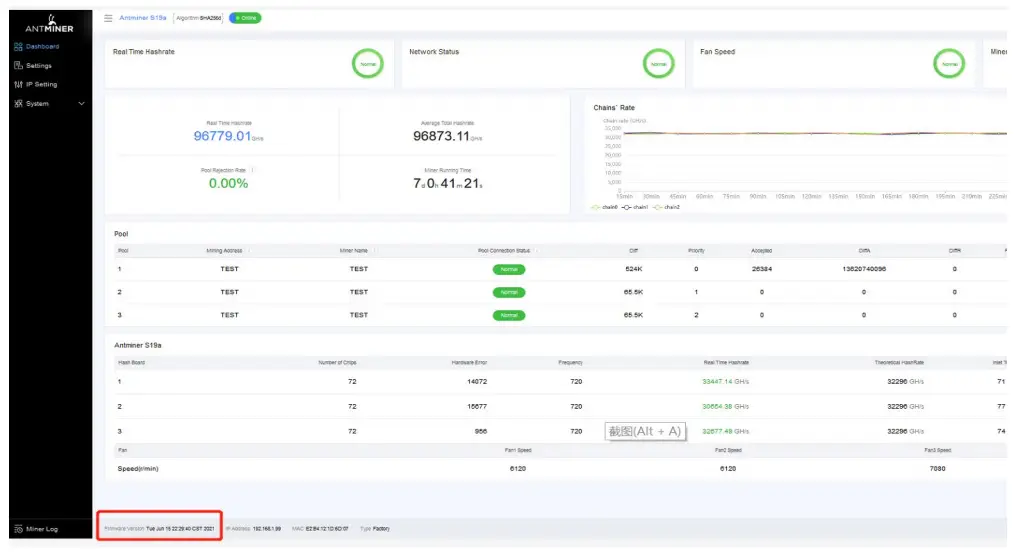
Task: Click the info icon beside Pool Connection Status
Action: click(x=537, y=251)
